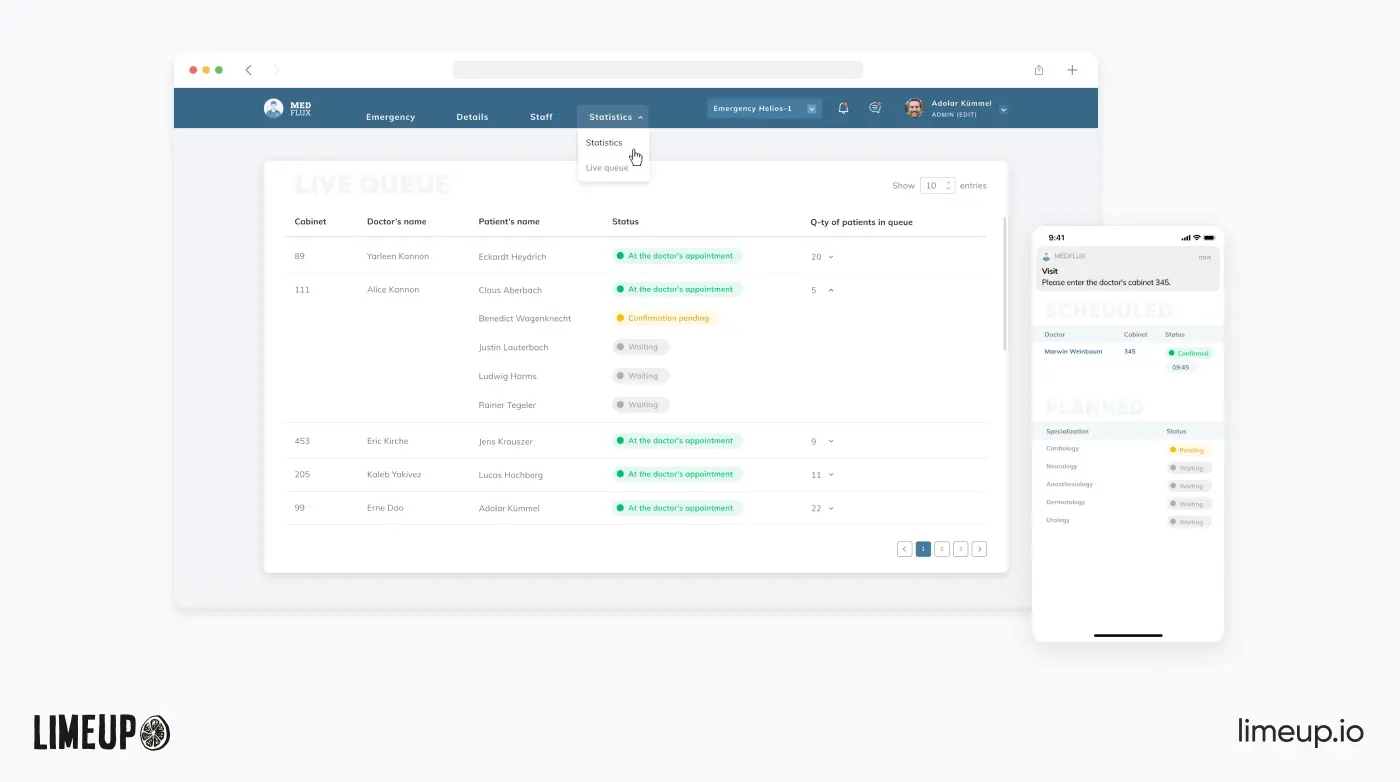
Task: Click the browser back arrow
Action: [x=248, y=70]
